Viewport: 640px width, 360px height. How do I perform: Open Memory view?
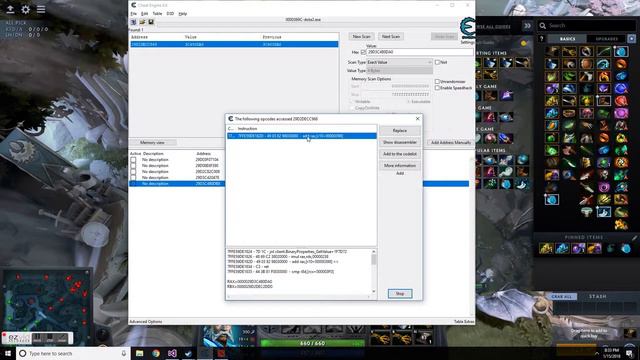click(x=152, y=143)
